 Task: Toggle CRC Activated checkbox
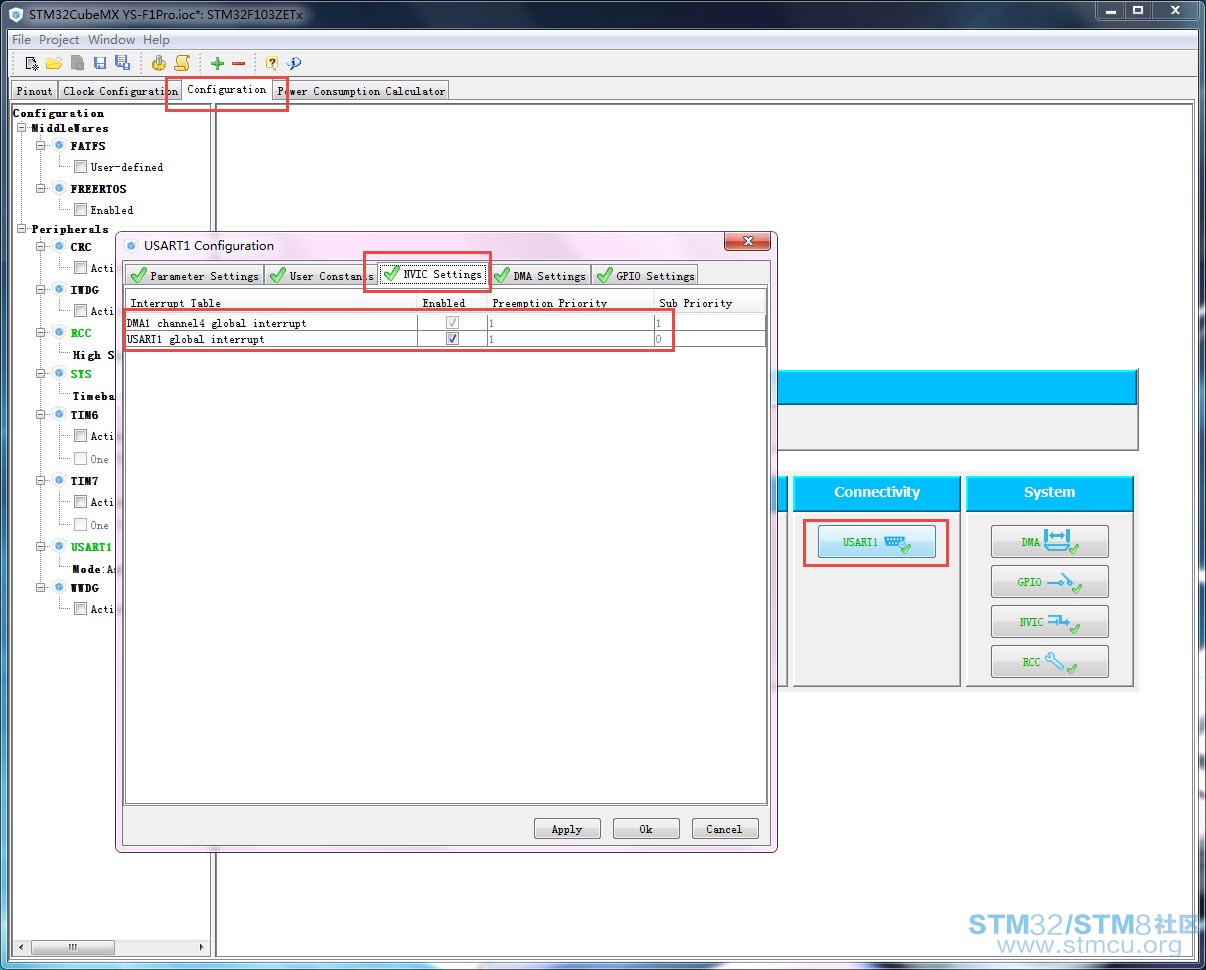pyautogui.click(x=81, y=268)
